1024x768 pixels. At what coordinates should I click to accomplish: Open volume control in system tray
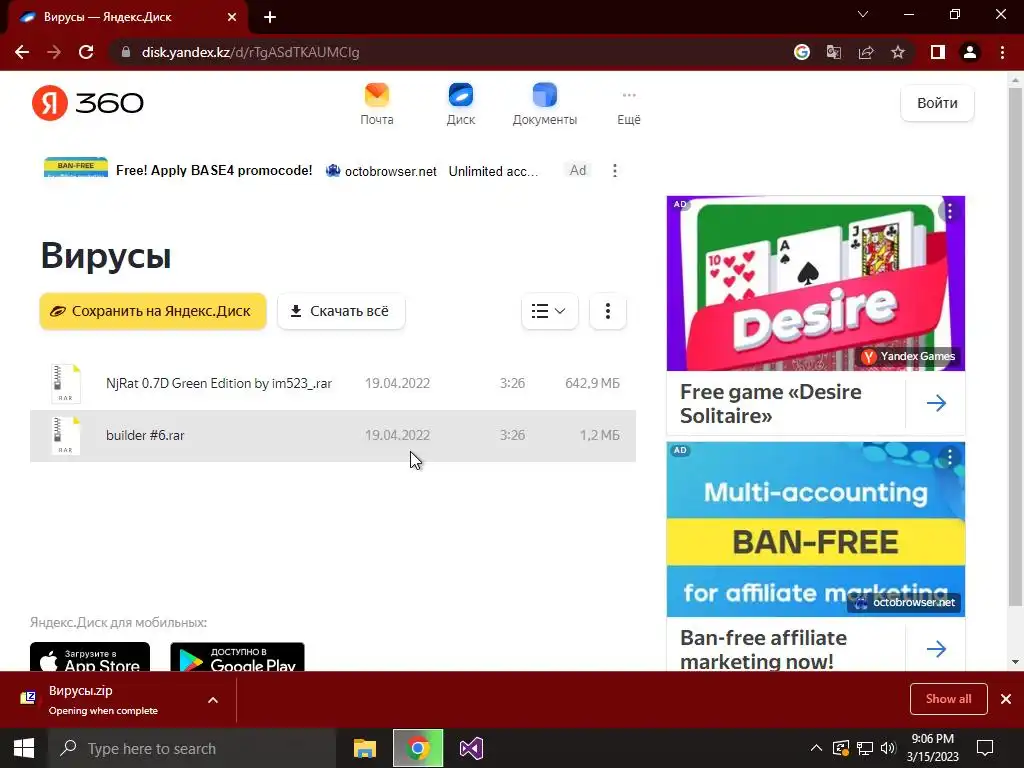coord(888,748)
